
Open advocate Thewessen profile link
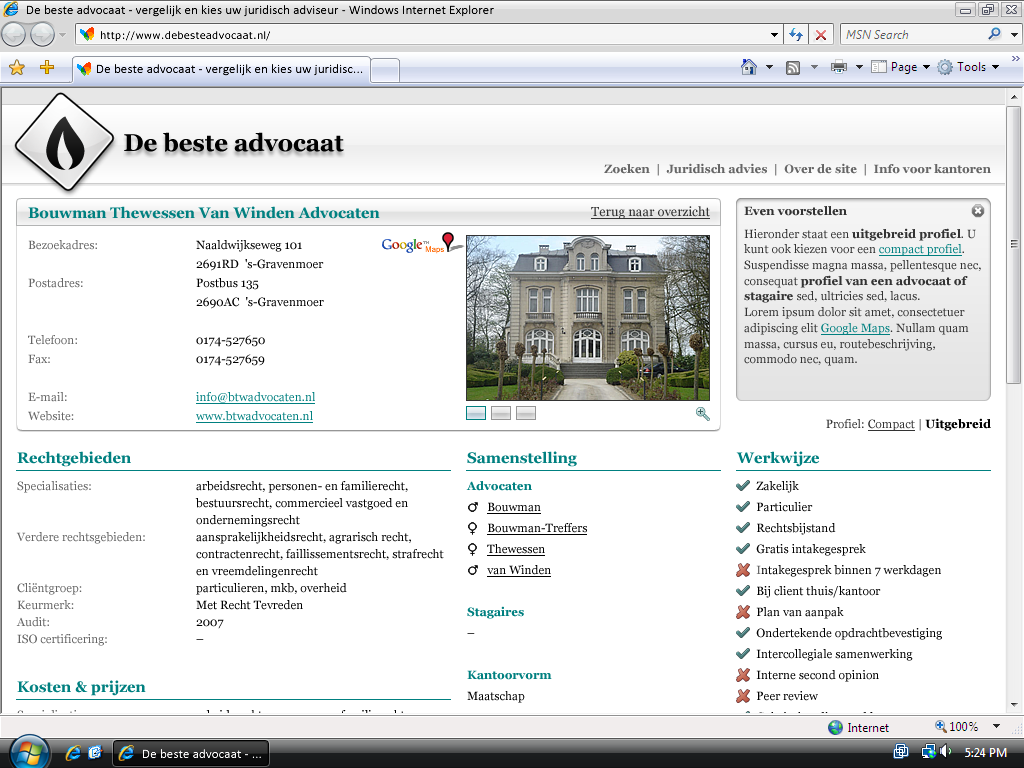[x=516, y=549]
